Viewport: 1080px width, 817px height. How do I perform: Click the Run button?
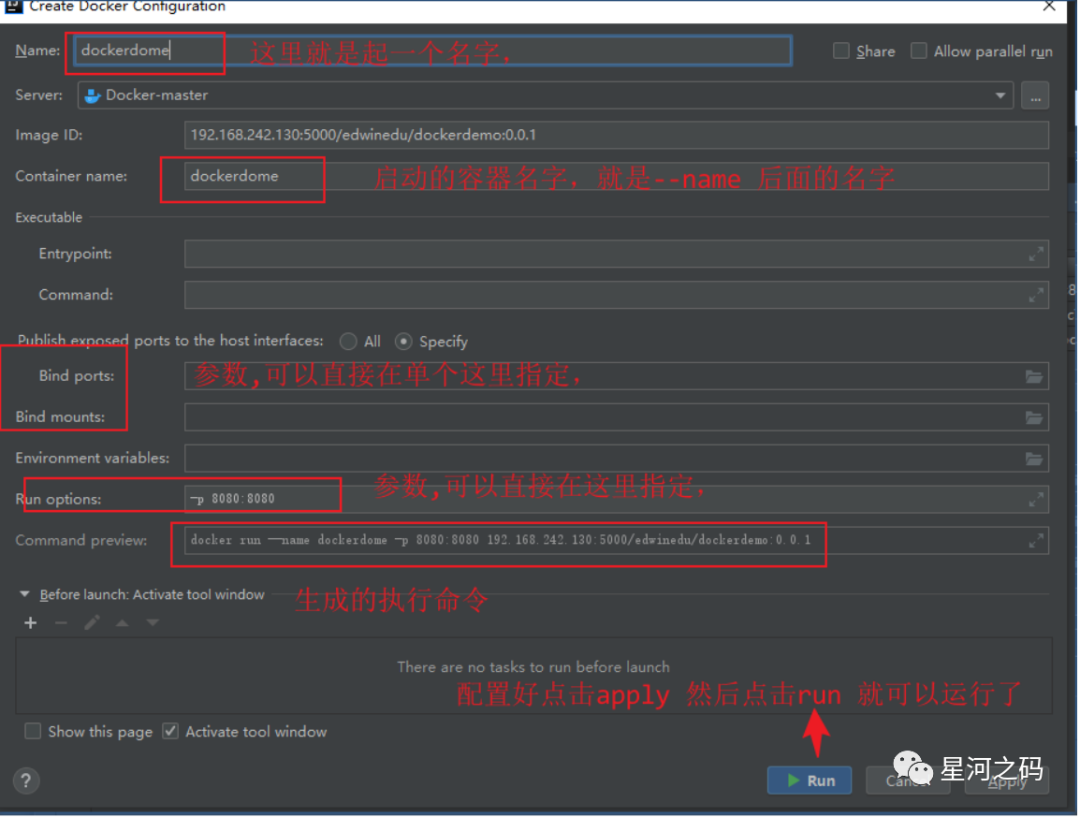coord(809,780)
